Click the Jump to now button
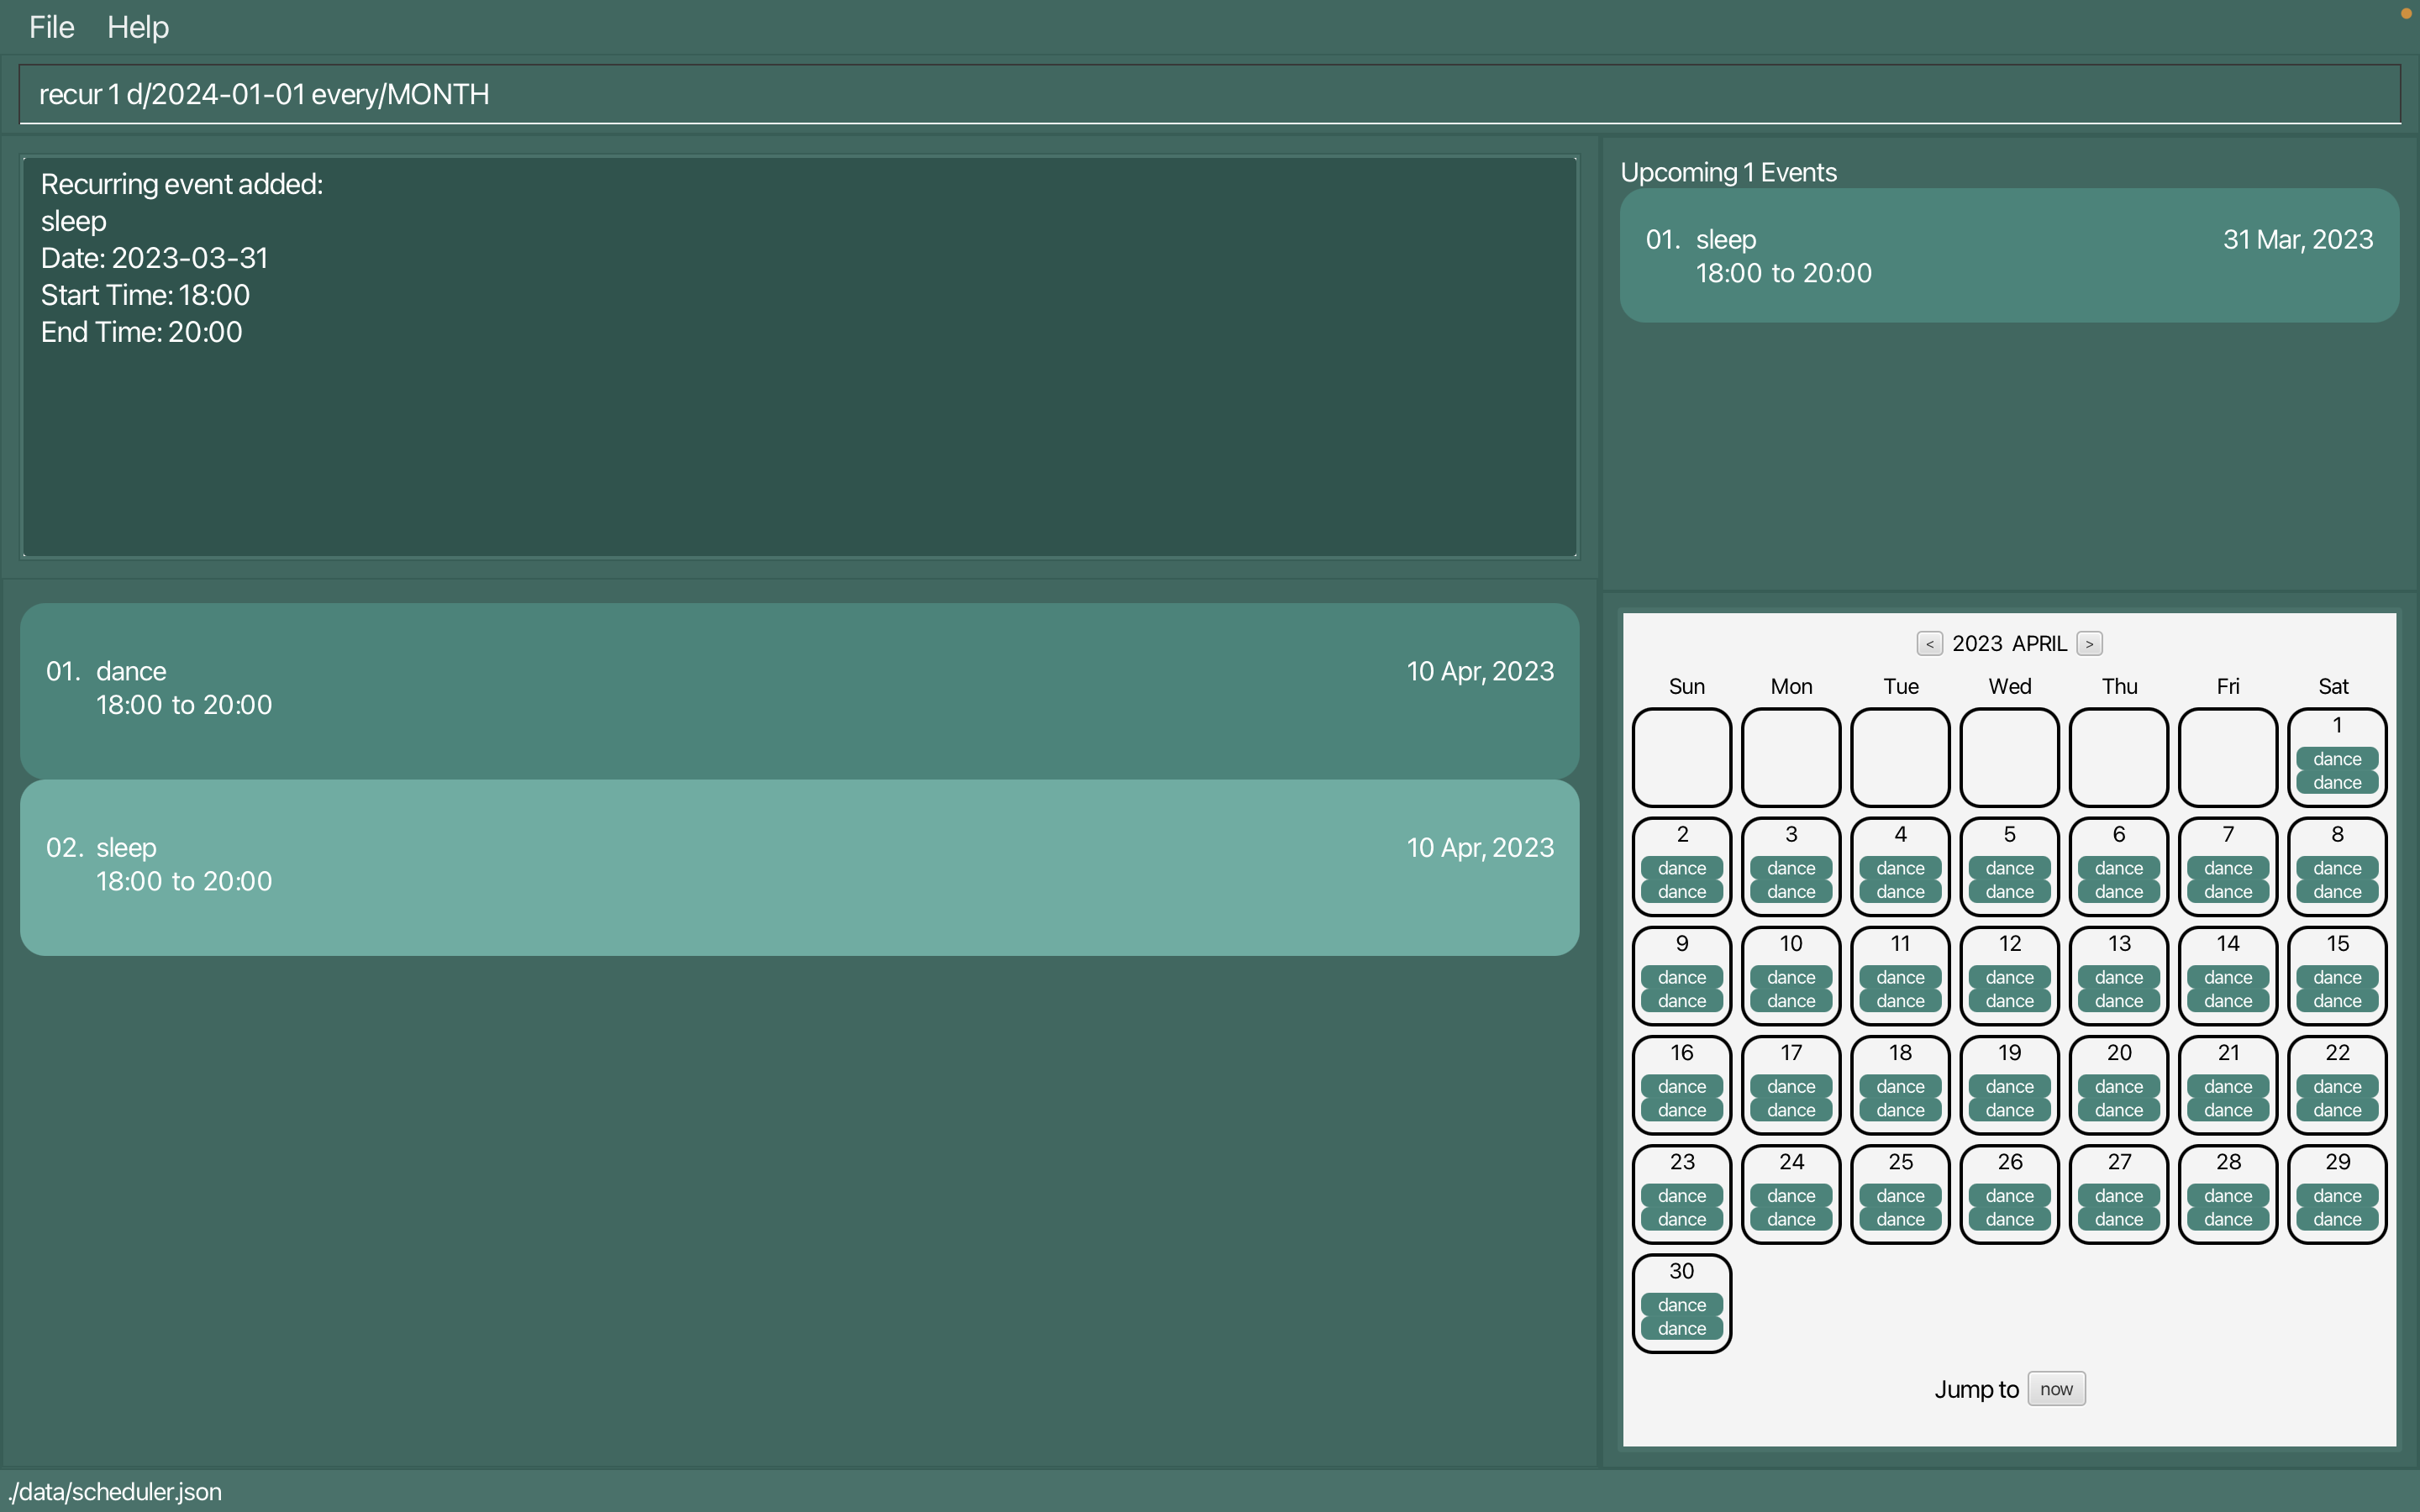Image resolution: width=2420 pixels, height=1512 pixels. (2056, 1389)
